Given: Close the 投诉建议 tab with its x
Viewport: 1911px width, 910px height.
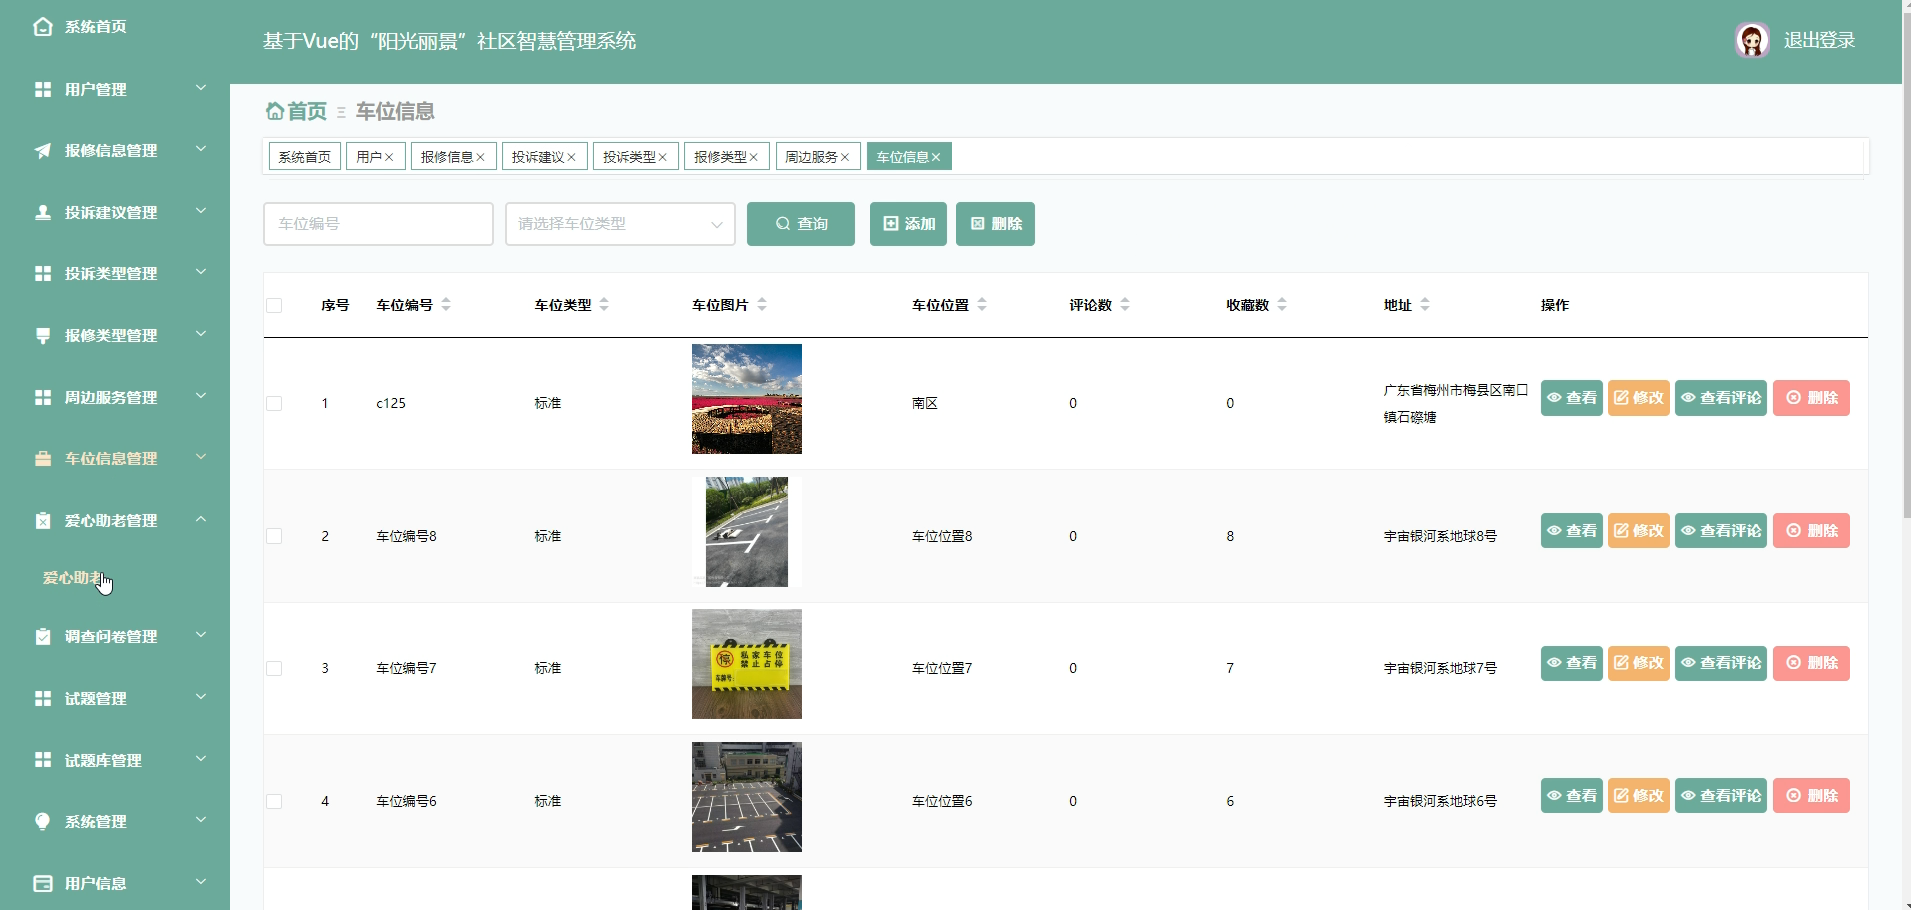Looking at the screenshot, I should pos(571,157).
